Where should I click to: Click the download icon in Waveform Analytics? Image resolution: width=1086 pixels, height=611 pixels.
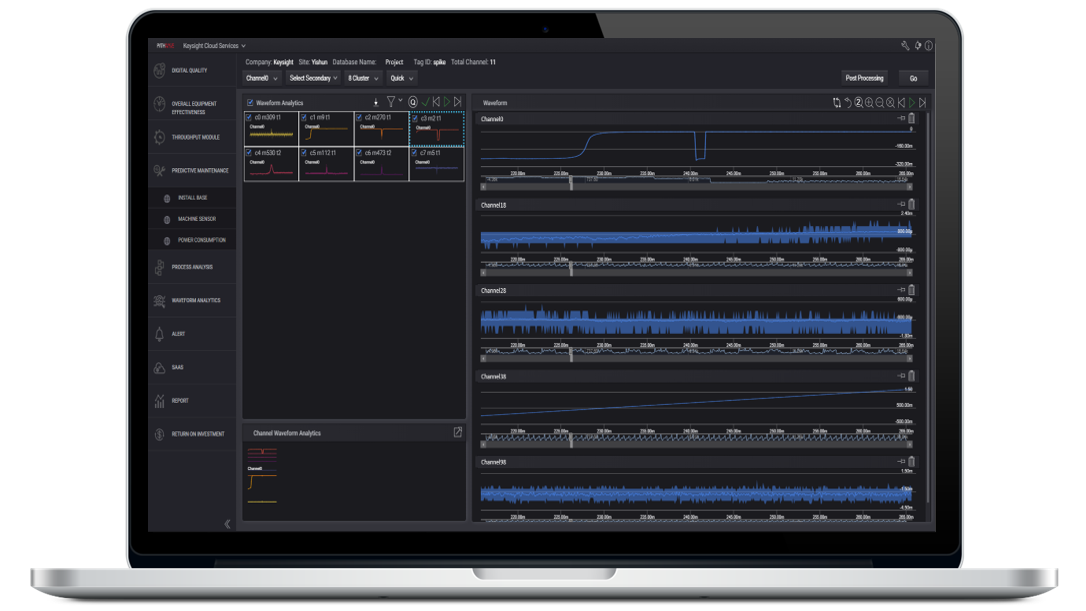(x=376, y=102)
